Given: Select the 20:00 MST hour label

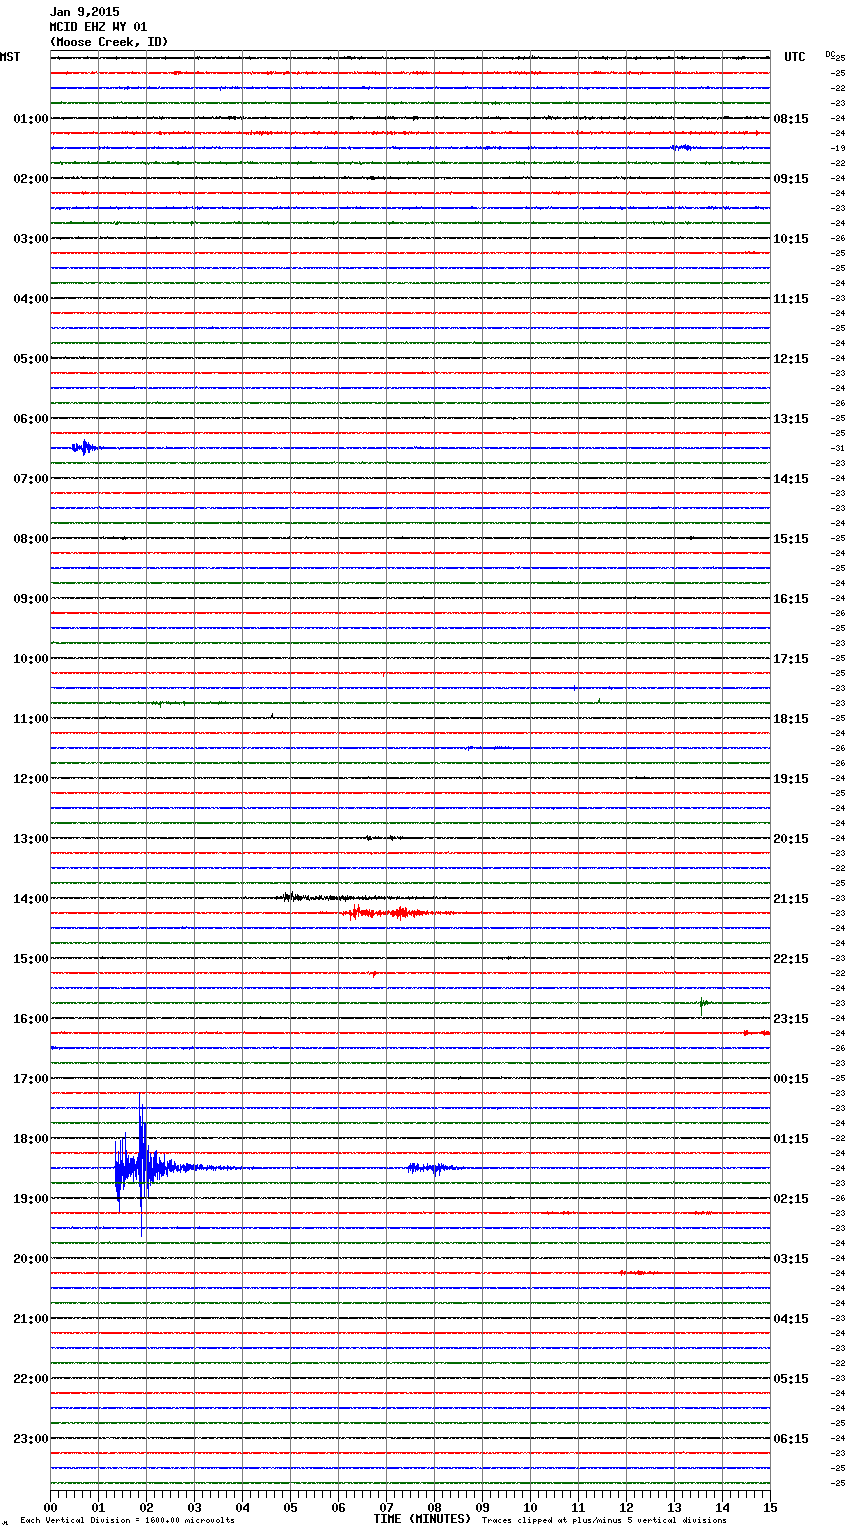Looking at the screenshot, I should click(31, 1259).
